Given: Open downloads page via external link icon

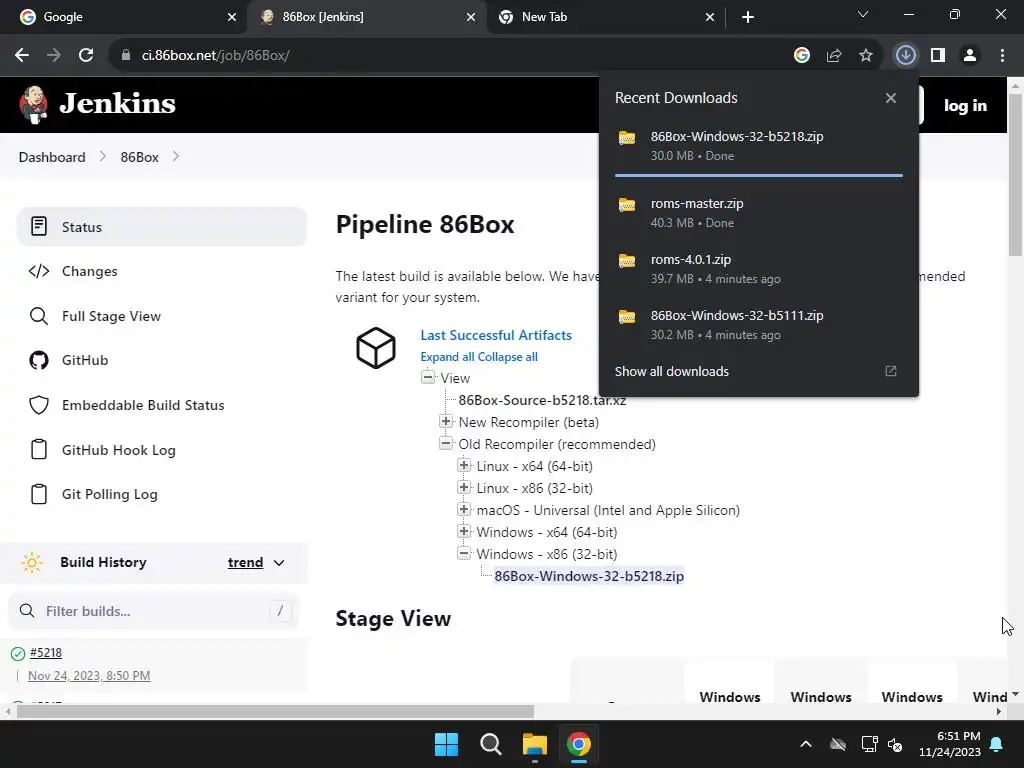Looking at the screenshot, I should point(890,371).
